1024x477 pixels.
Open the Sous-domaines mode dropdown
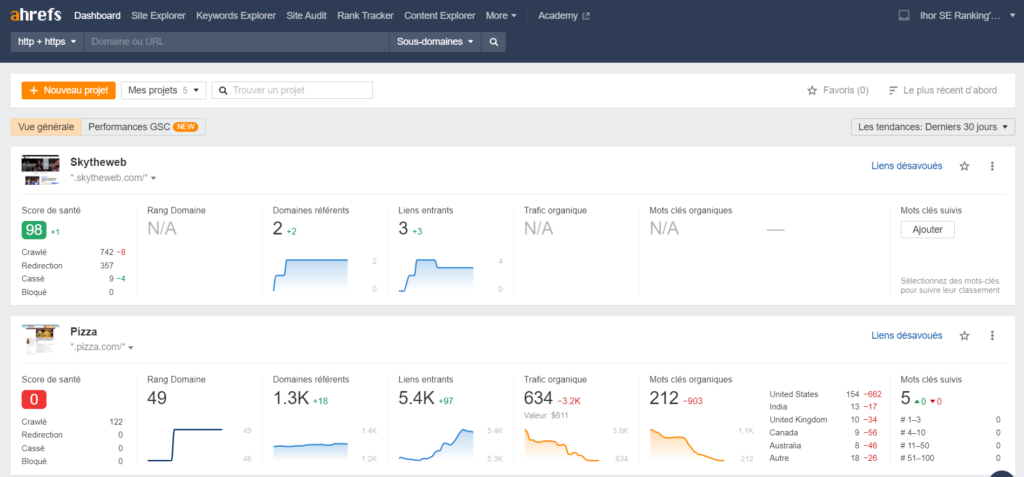435,42
